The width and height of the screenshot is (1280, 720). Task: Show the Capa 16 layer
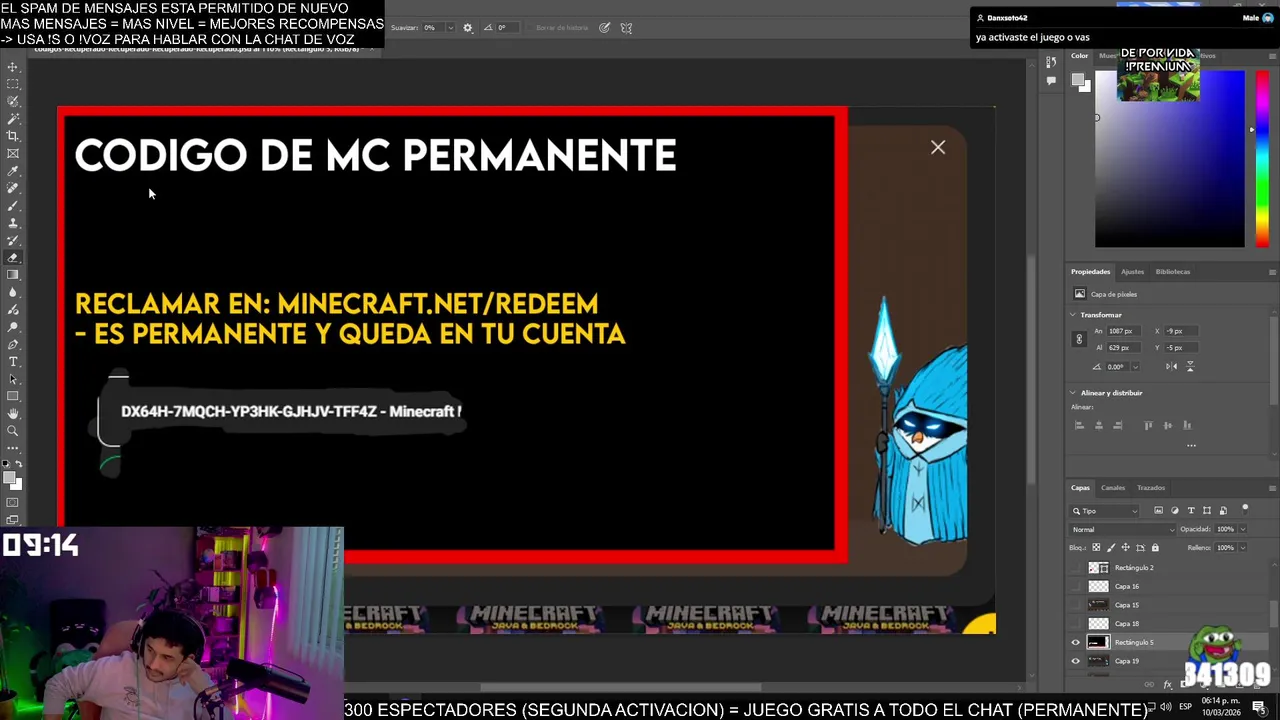click(1076, 586)
